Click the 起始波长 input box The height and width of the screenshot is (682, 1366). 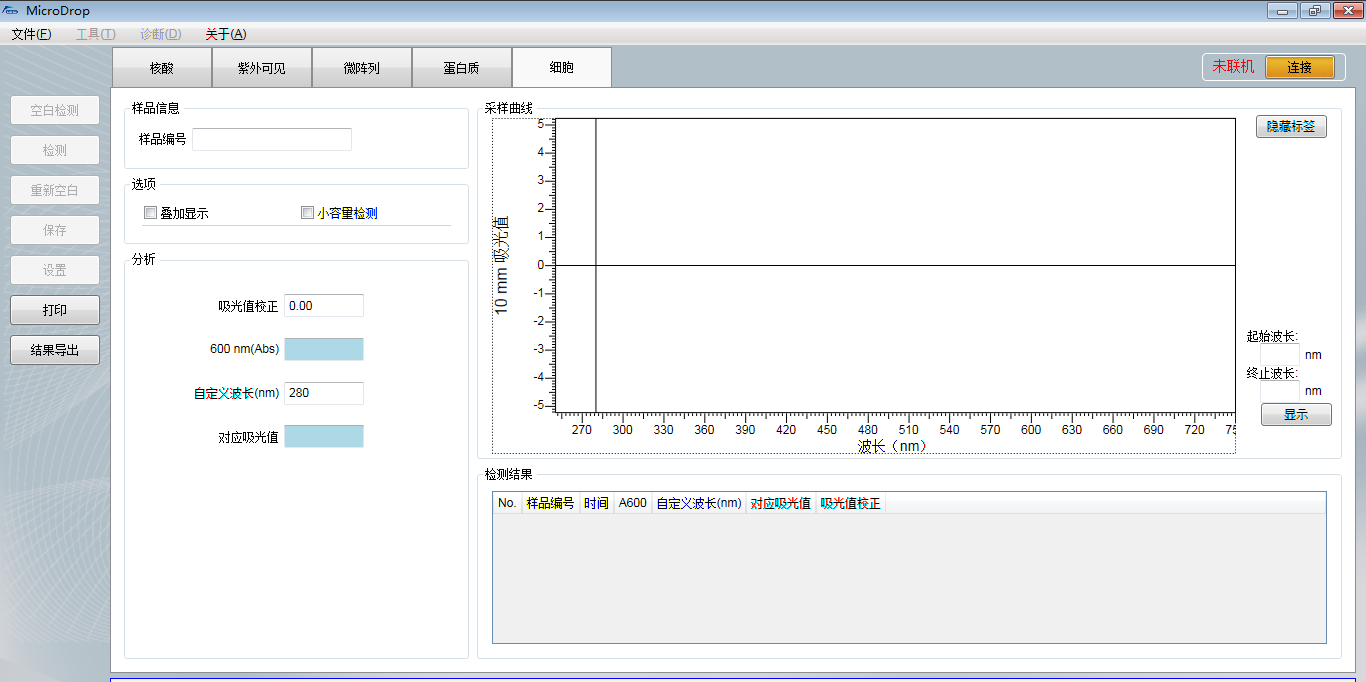click(1280, 354)
